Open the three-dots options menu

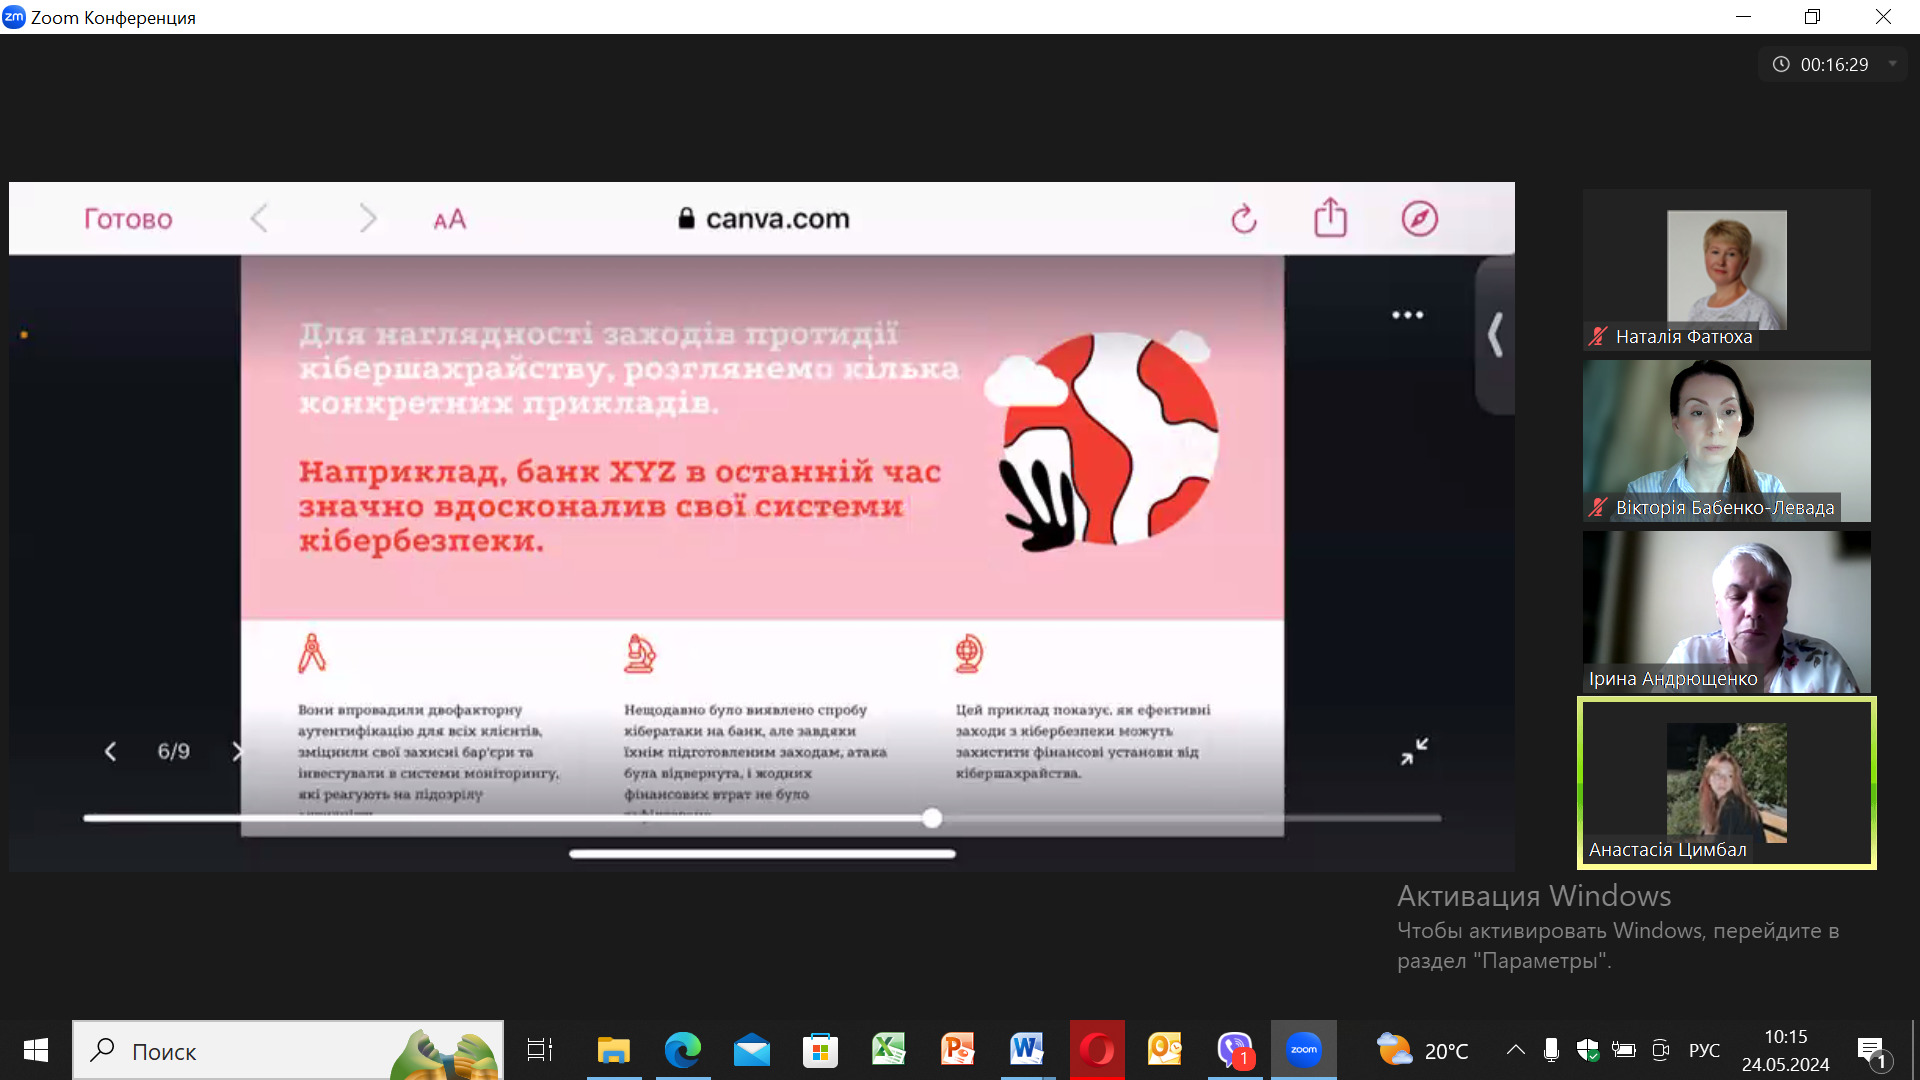tap(1407, 315)
